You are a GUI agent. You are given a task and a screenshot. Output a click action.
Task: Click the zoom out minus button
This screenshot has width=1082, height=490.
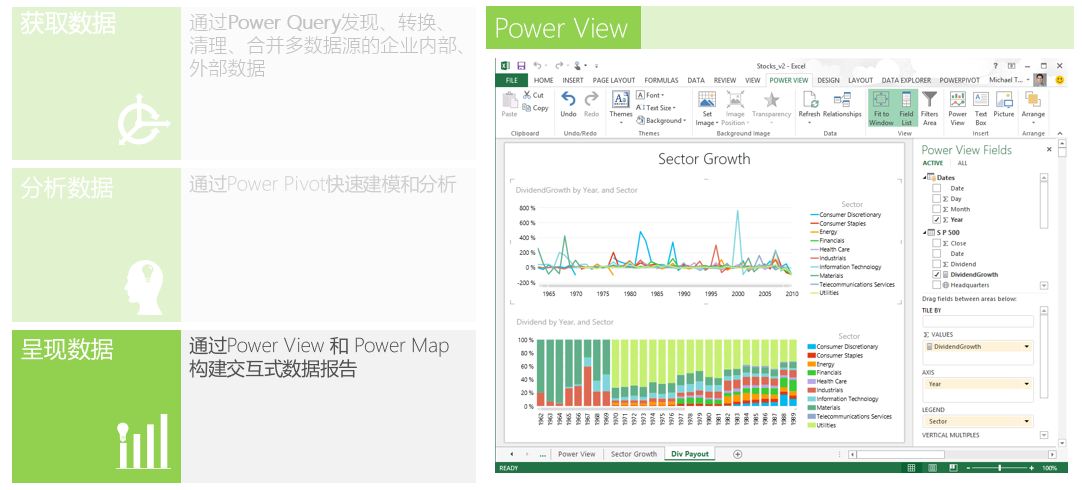970,468
